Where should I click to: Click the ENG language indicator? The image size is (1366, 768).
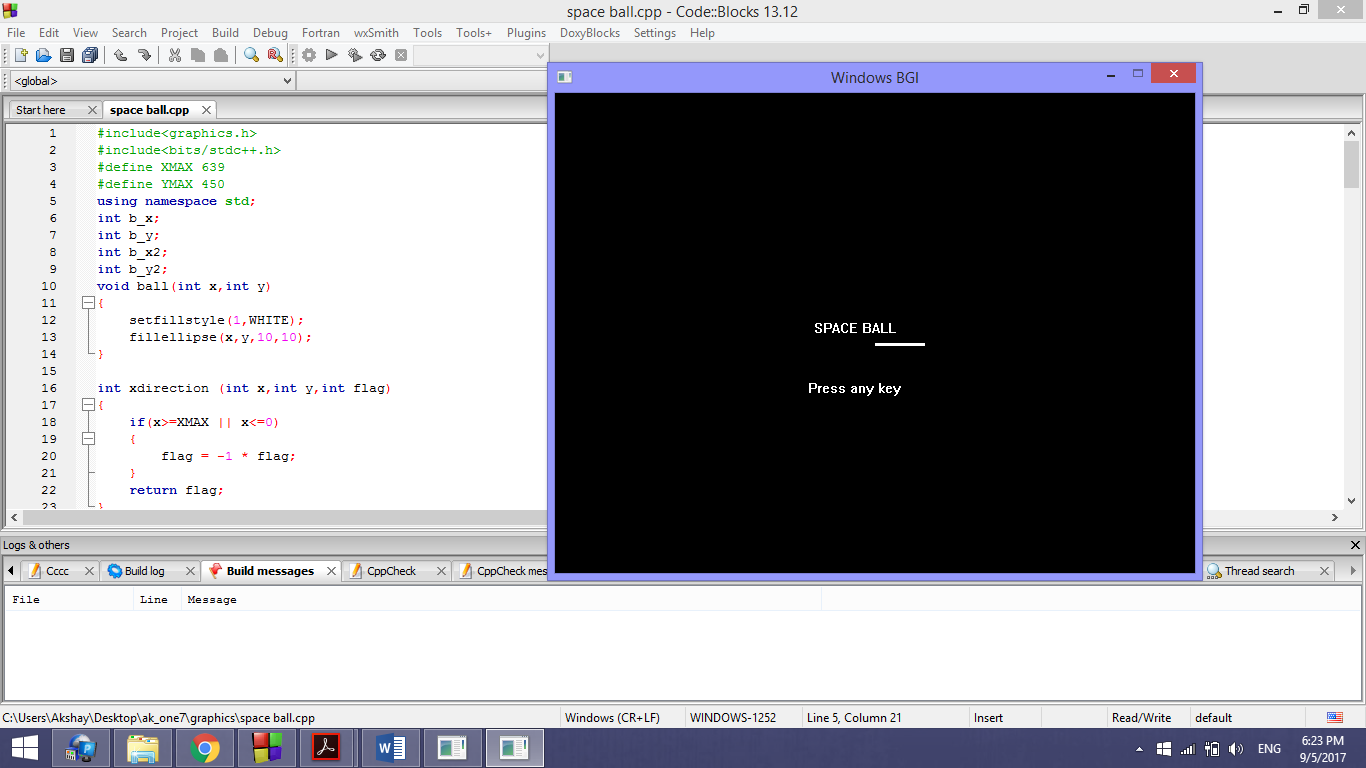click(x=1269, y=748)
